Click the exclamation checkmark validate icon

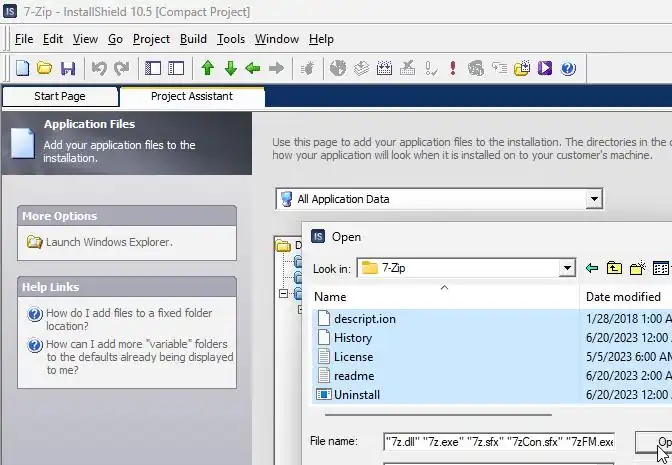[x=430, y=68]
